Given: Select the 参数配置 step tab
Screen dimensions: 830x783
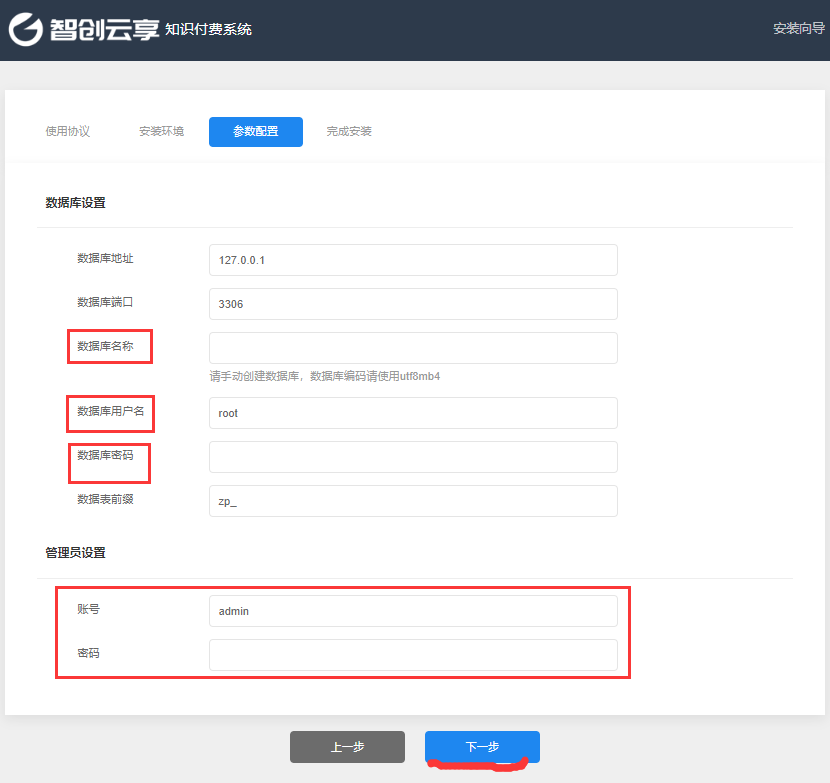Looking at the screenshot, I should point(256,132).
